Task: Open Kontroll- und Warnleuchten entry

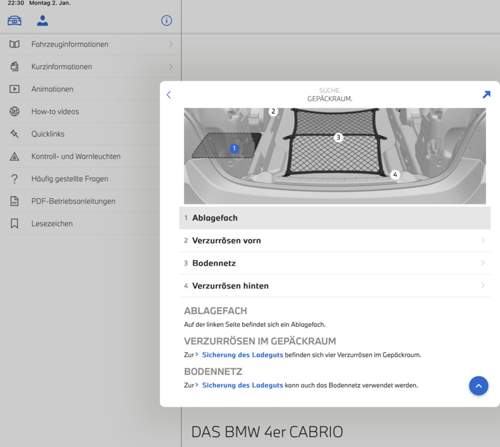Action: click(80, 156)
